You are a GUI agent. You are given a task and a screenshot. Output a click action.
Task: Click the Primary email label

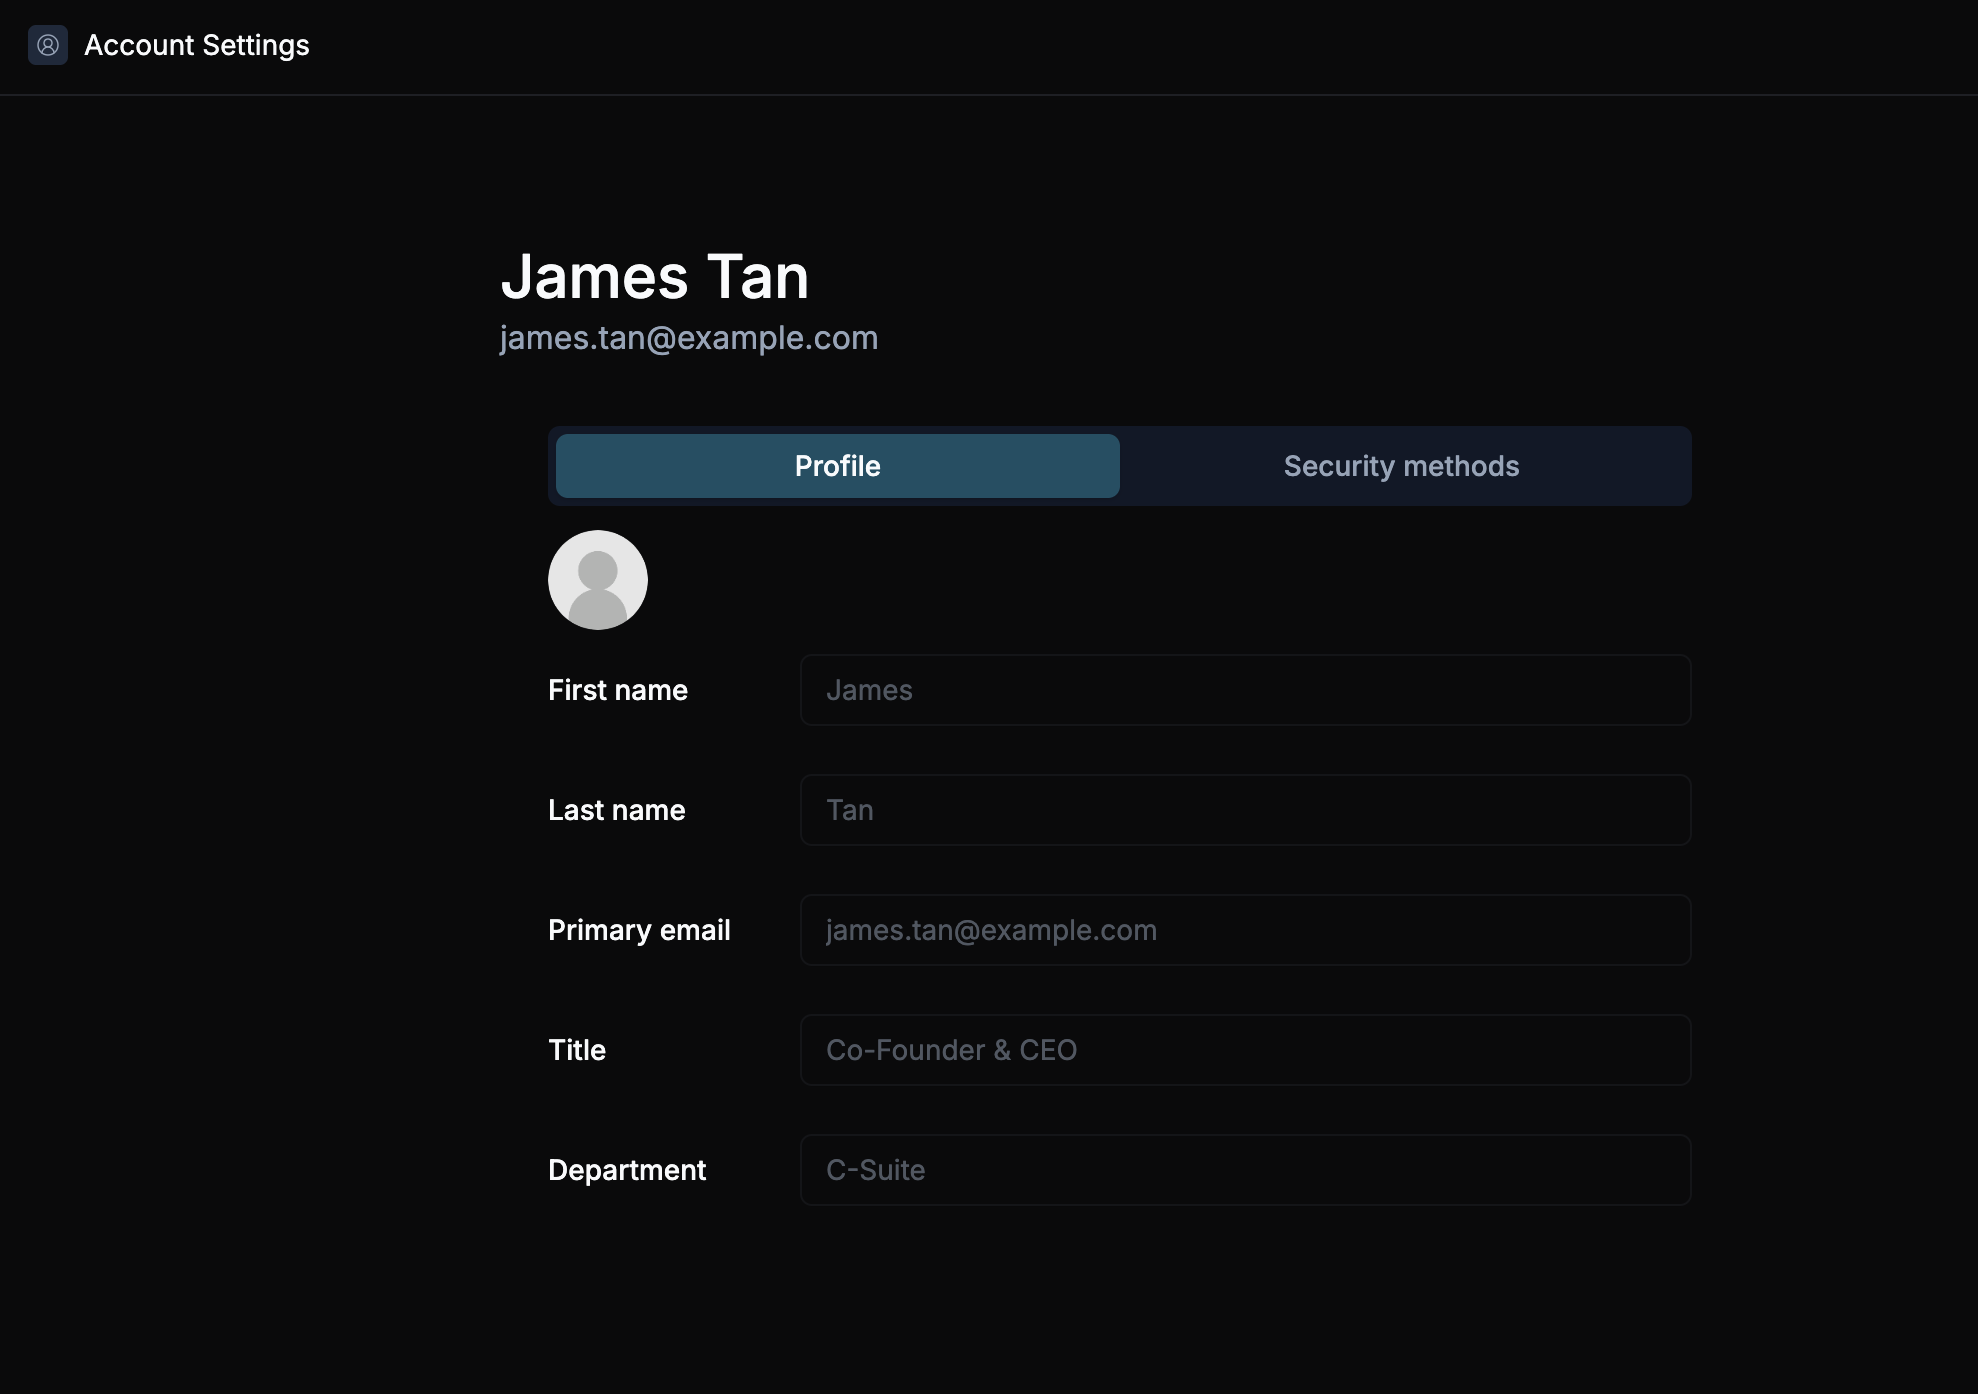(x=639, y=929)
